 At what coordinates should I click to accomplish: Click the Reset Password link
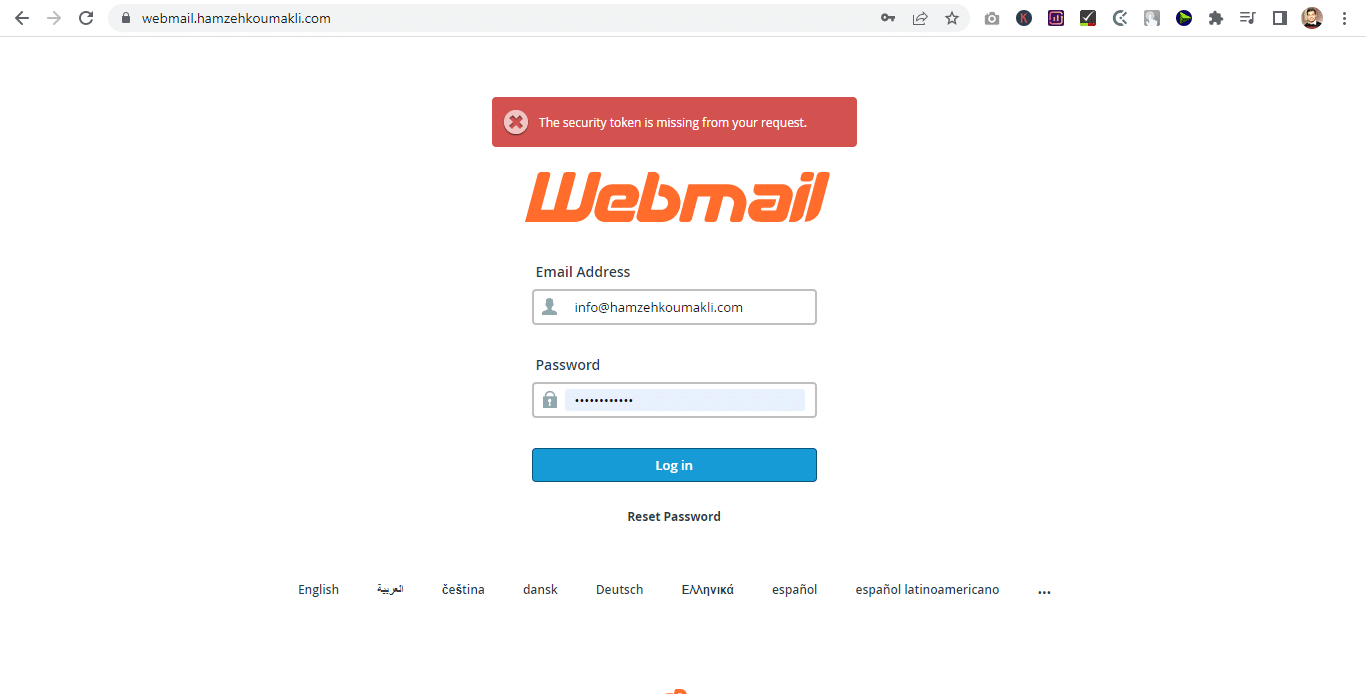pos(674,517)
